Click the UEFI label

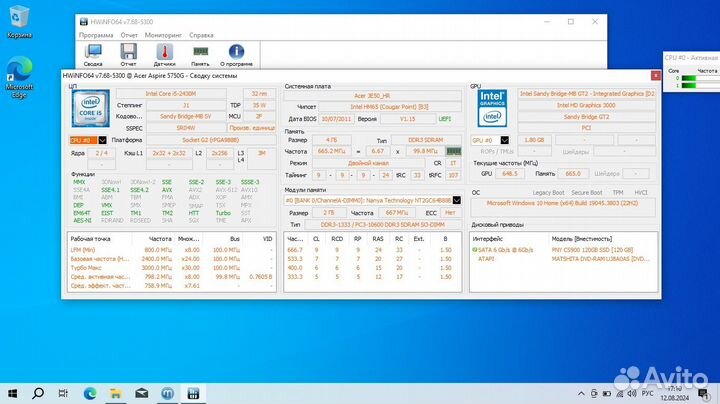444,119
